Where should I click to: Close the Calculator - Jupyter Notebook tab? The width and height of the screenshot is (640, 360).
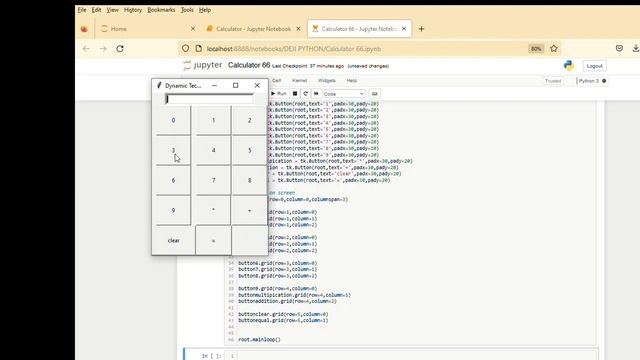[298, 29]
